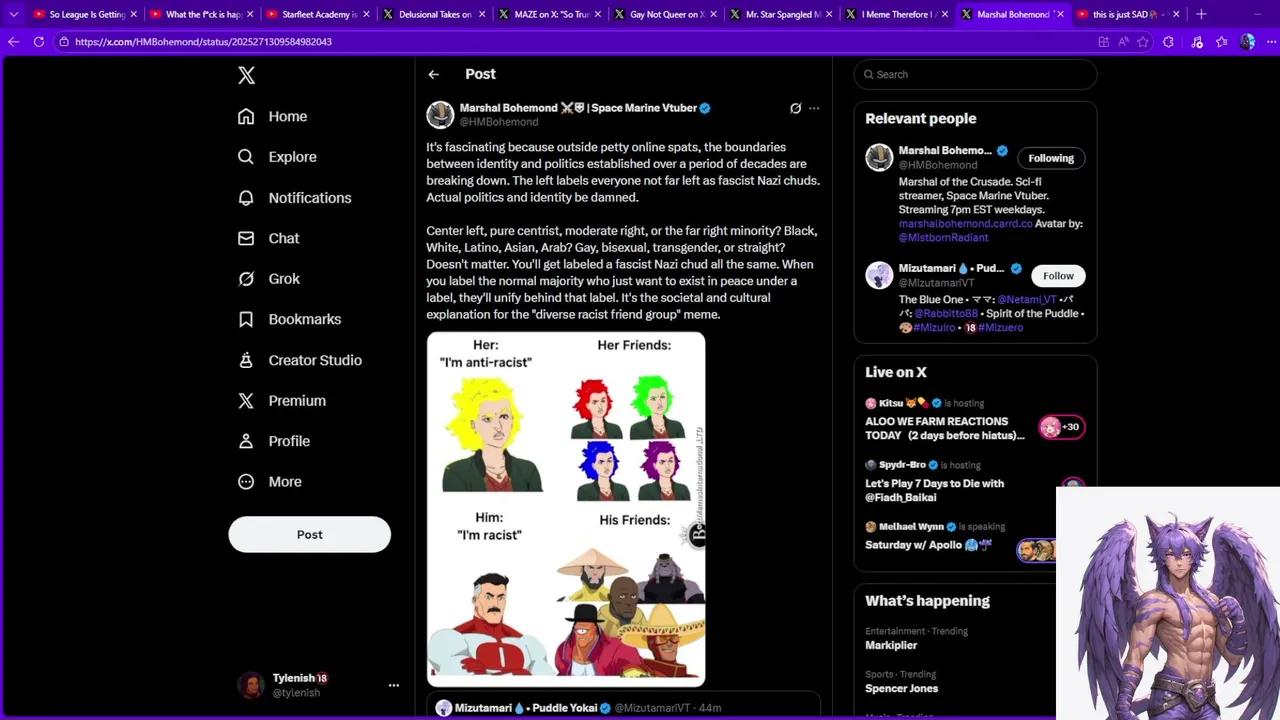Add this page to favorites with the star
Screen dimensions: 1280x720
1143,42
